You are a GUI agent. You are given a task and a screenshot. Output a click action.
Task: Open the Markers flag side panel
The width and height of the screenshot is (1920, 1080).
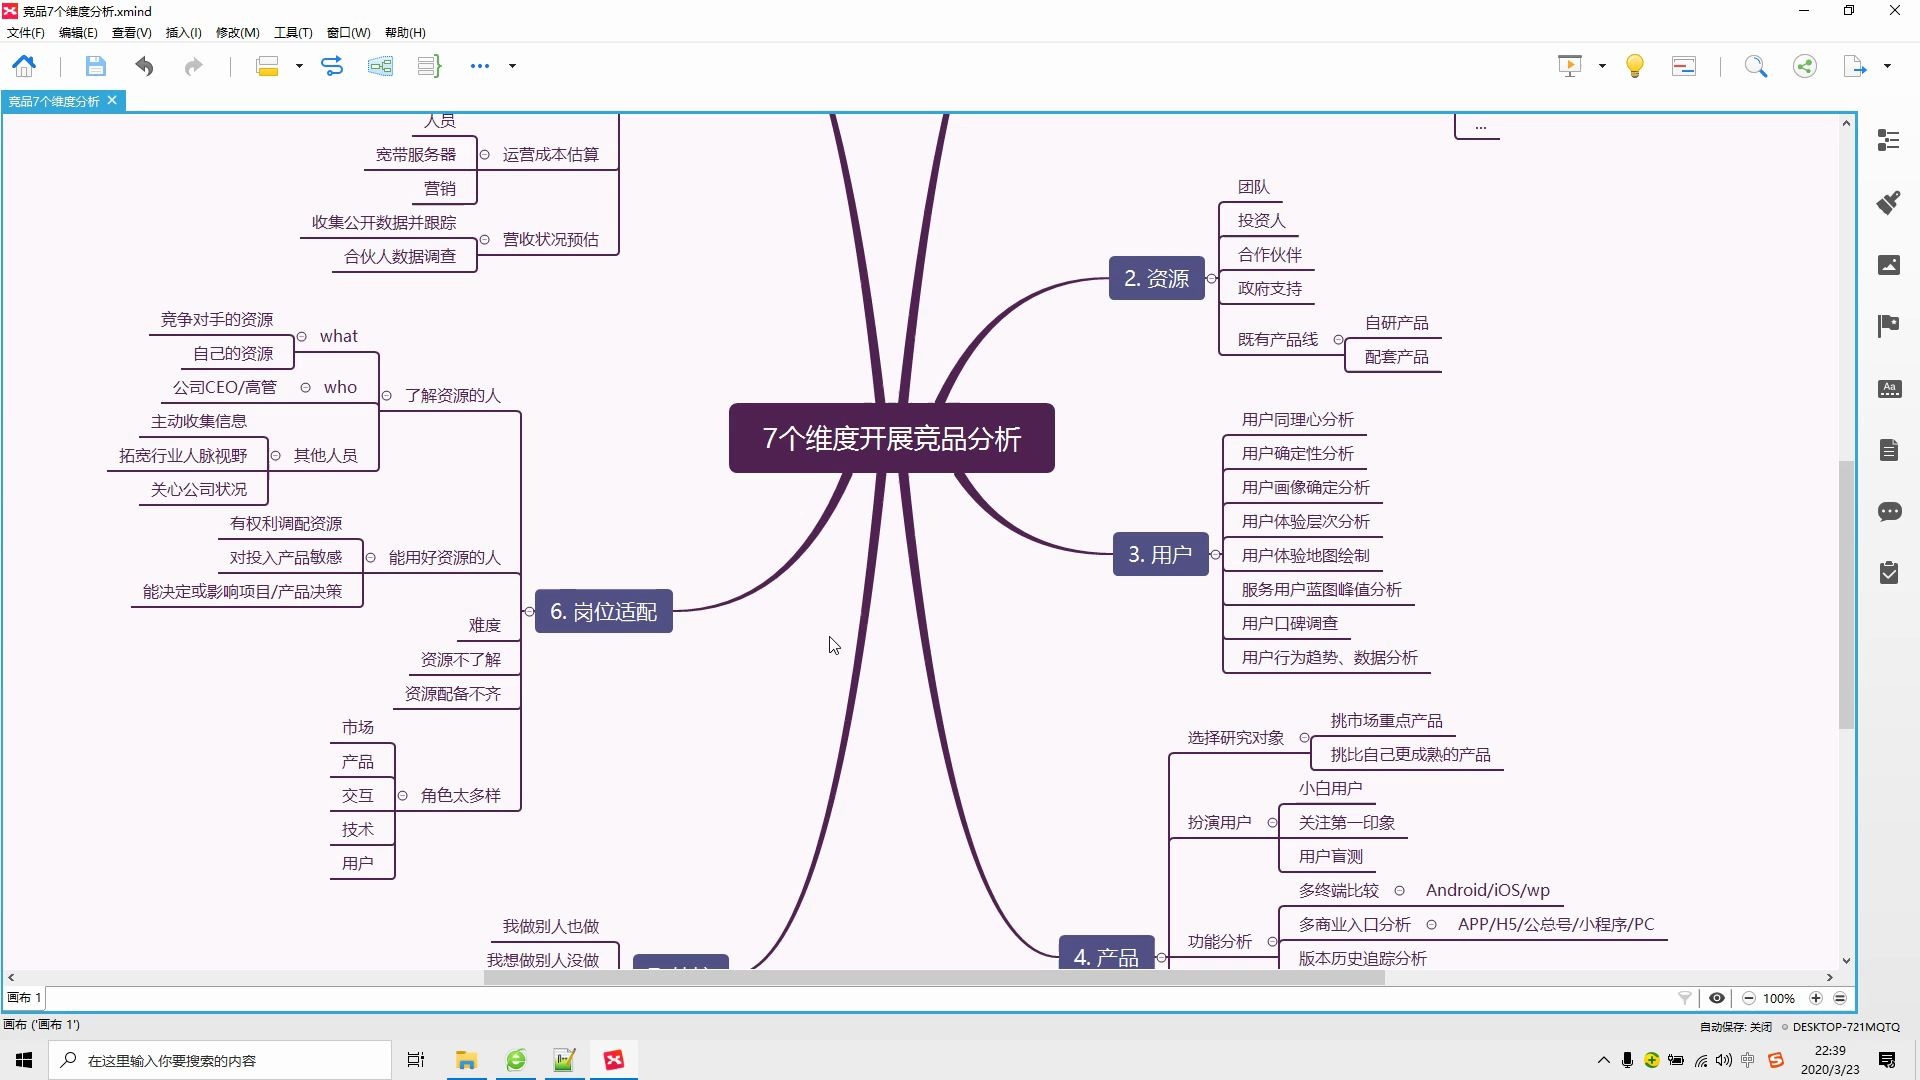pos(1889,326)
